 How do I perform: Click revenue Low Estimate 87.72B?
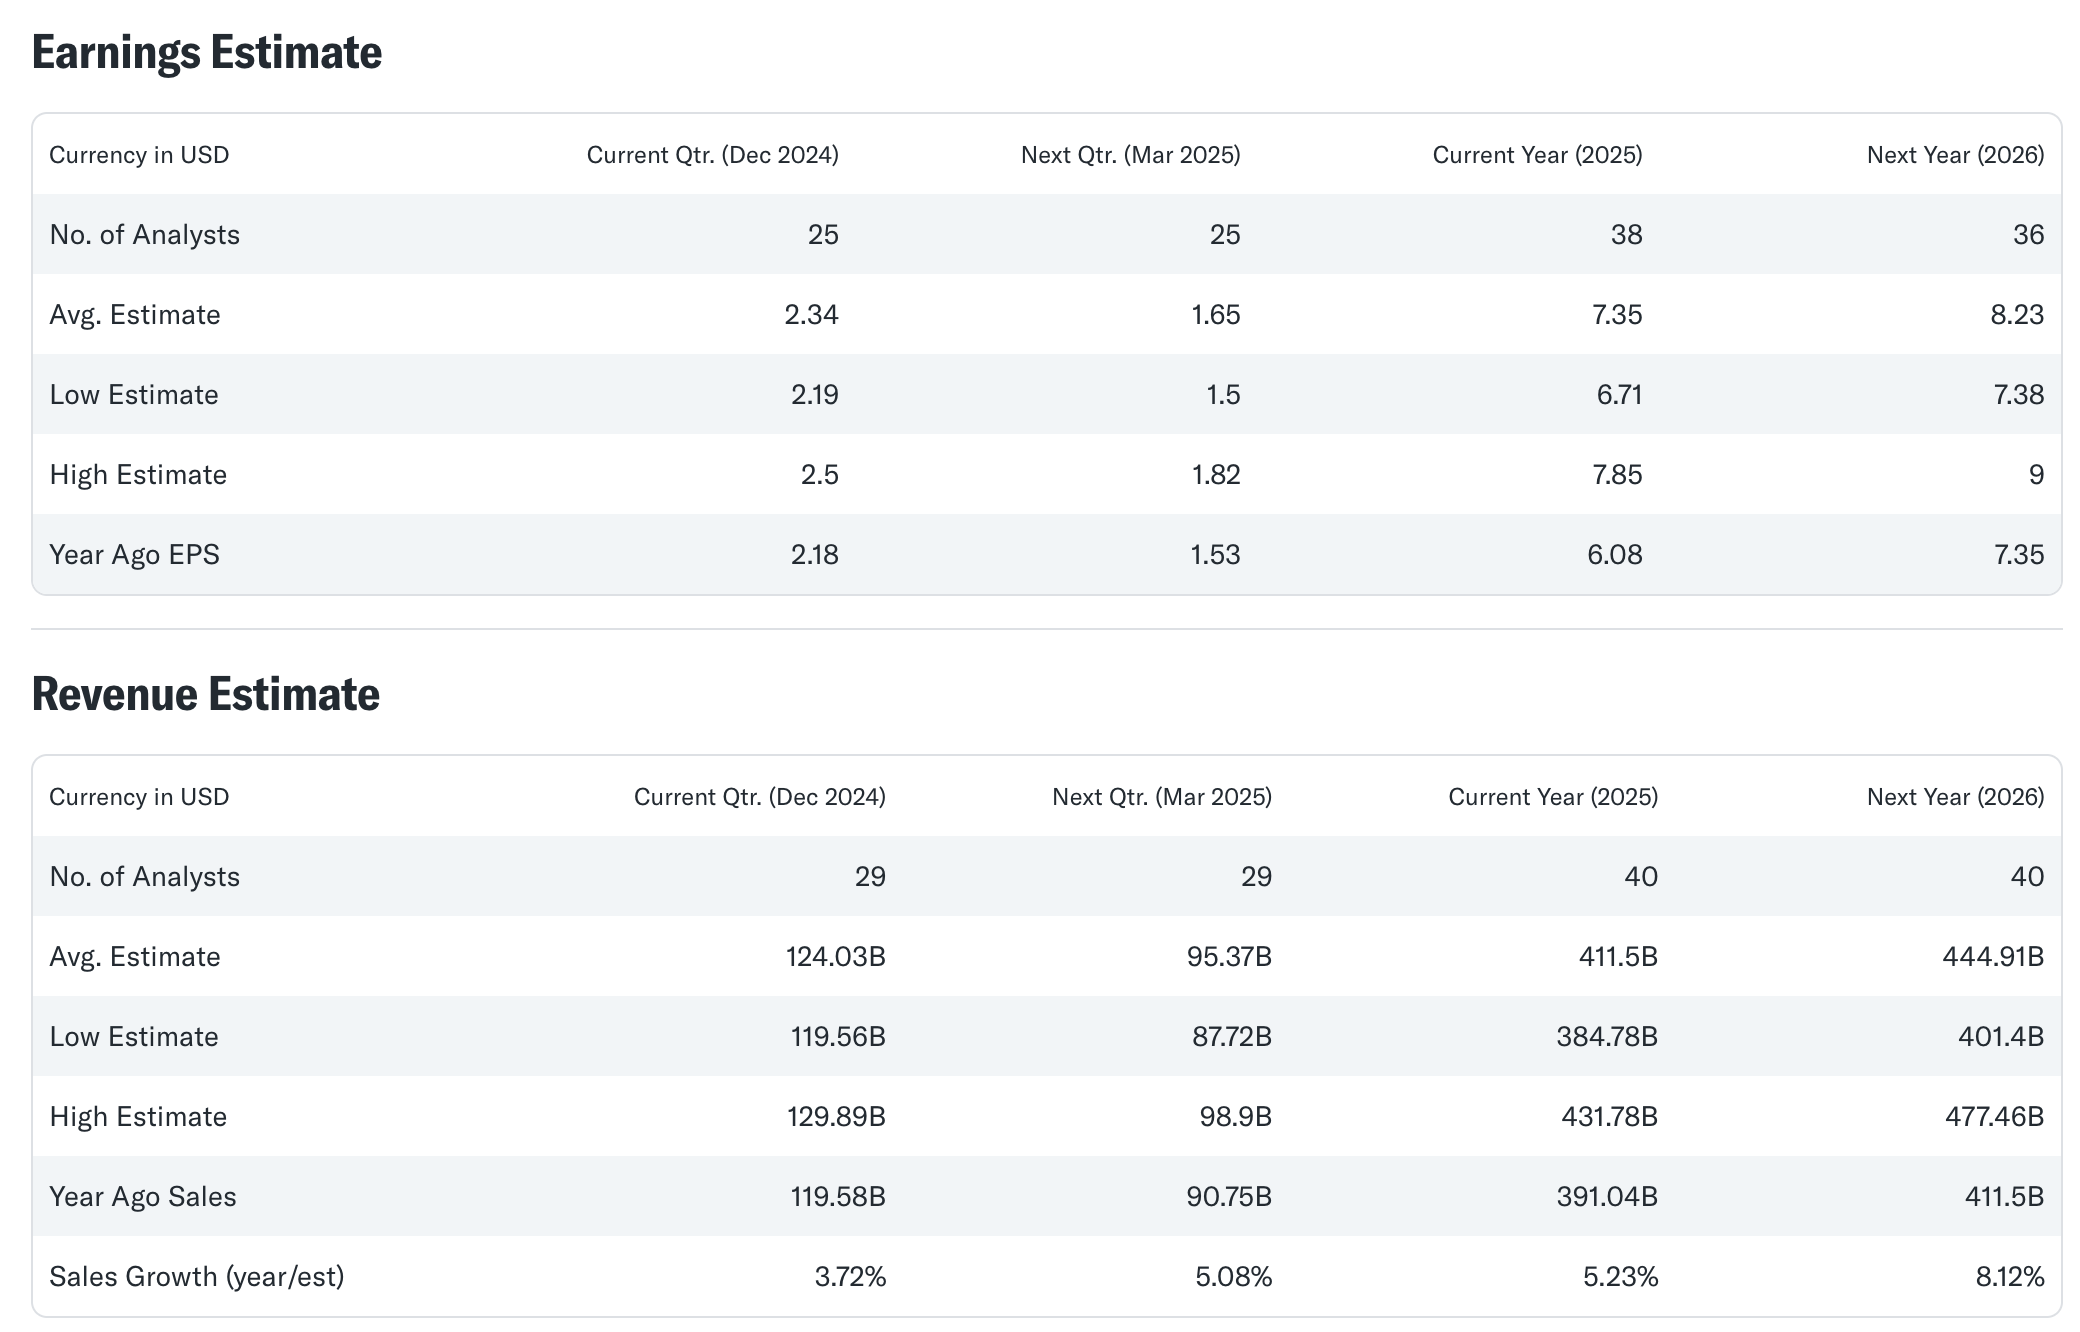(x=1231, y=1037)
